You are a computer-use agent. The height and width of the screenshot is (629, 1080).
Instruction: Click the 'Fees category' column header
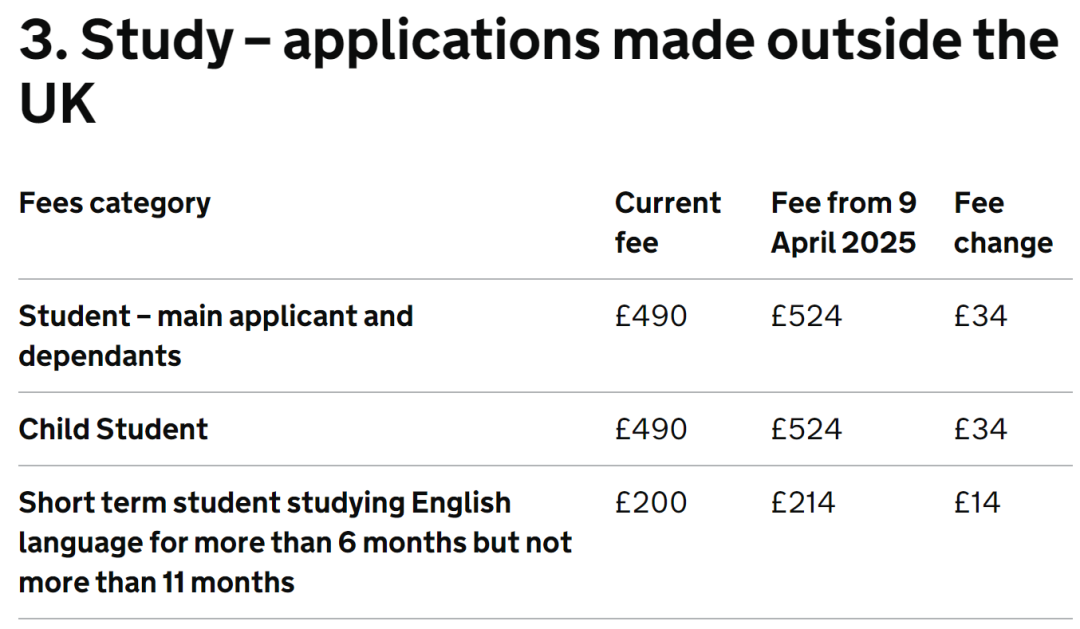point(115,203)
